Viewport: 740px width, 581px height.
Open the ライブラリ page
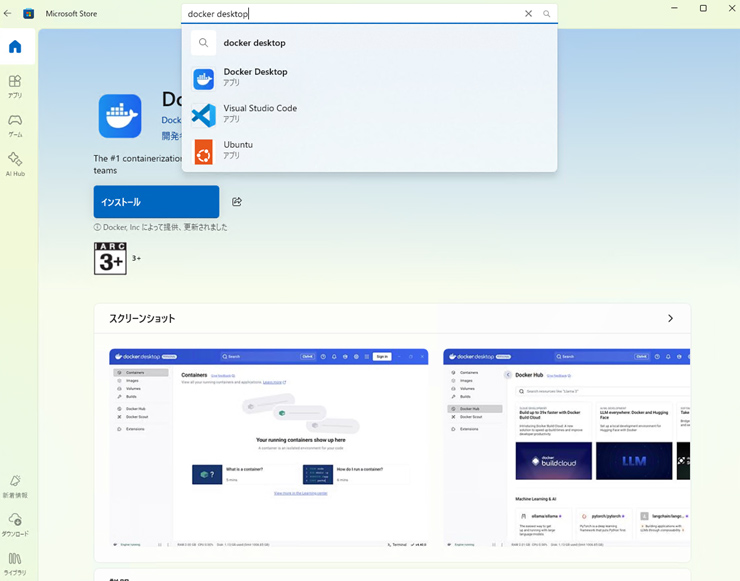(x=15, y=563)
